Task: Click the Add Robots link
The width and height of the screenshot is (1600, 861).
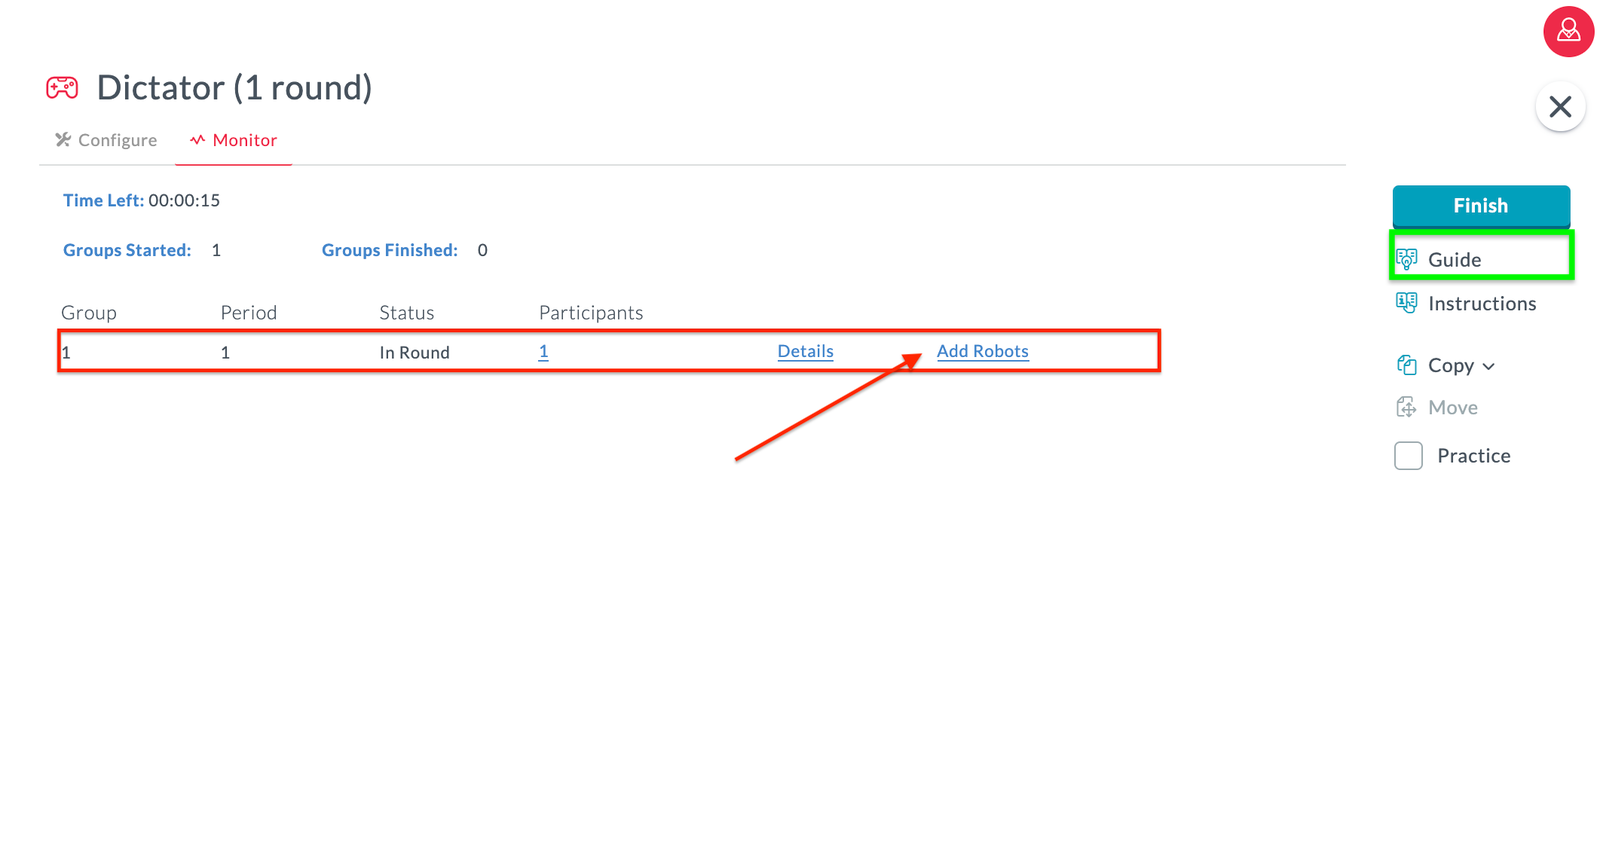Action: [x=982, y=351]
